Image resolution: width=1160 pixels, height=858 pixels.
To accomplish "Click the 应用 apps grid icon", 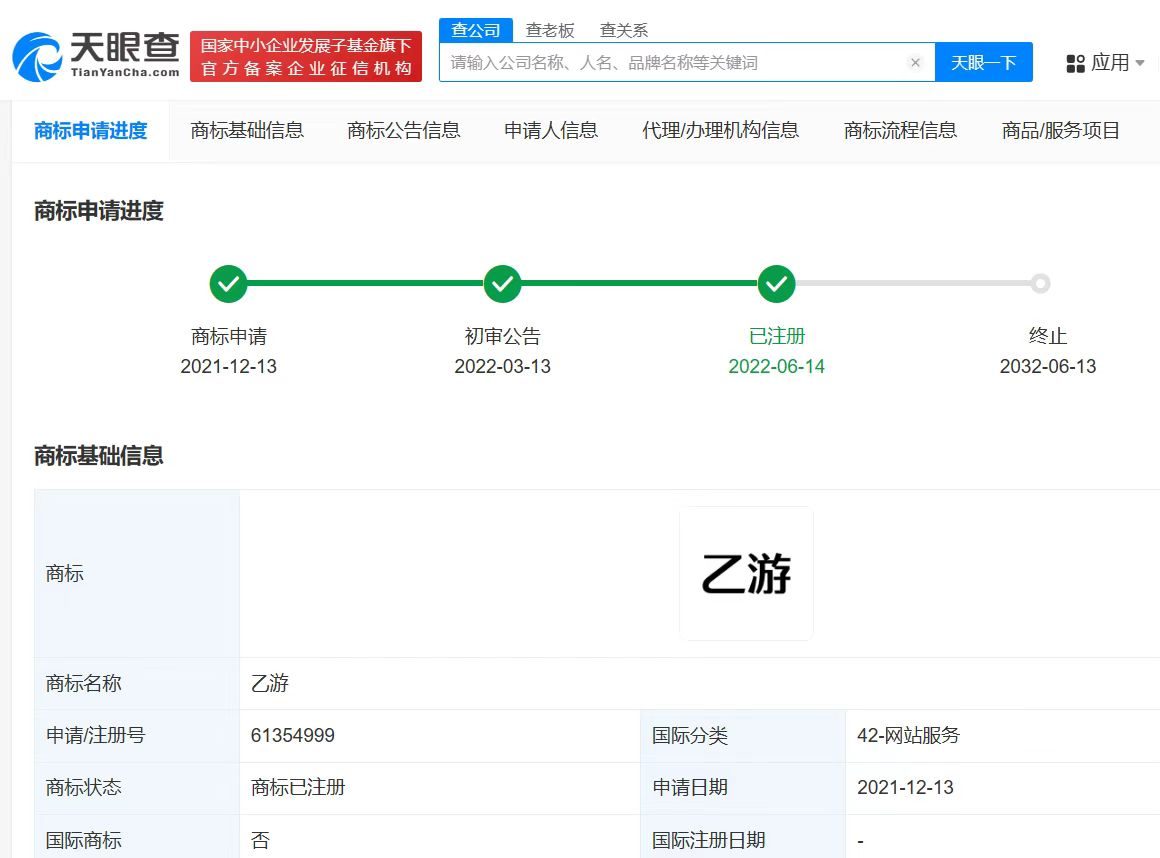I will click(x=1076, y=62).
